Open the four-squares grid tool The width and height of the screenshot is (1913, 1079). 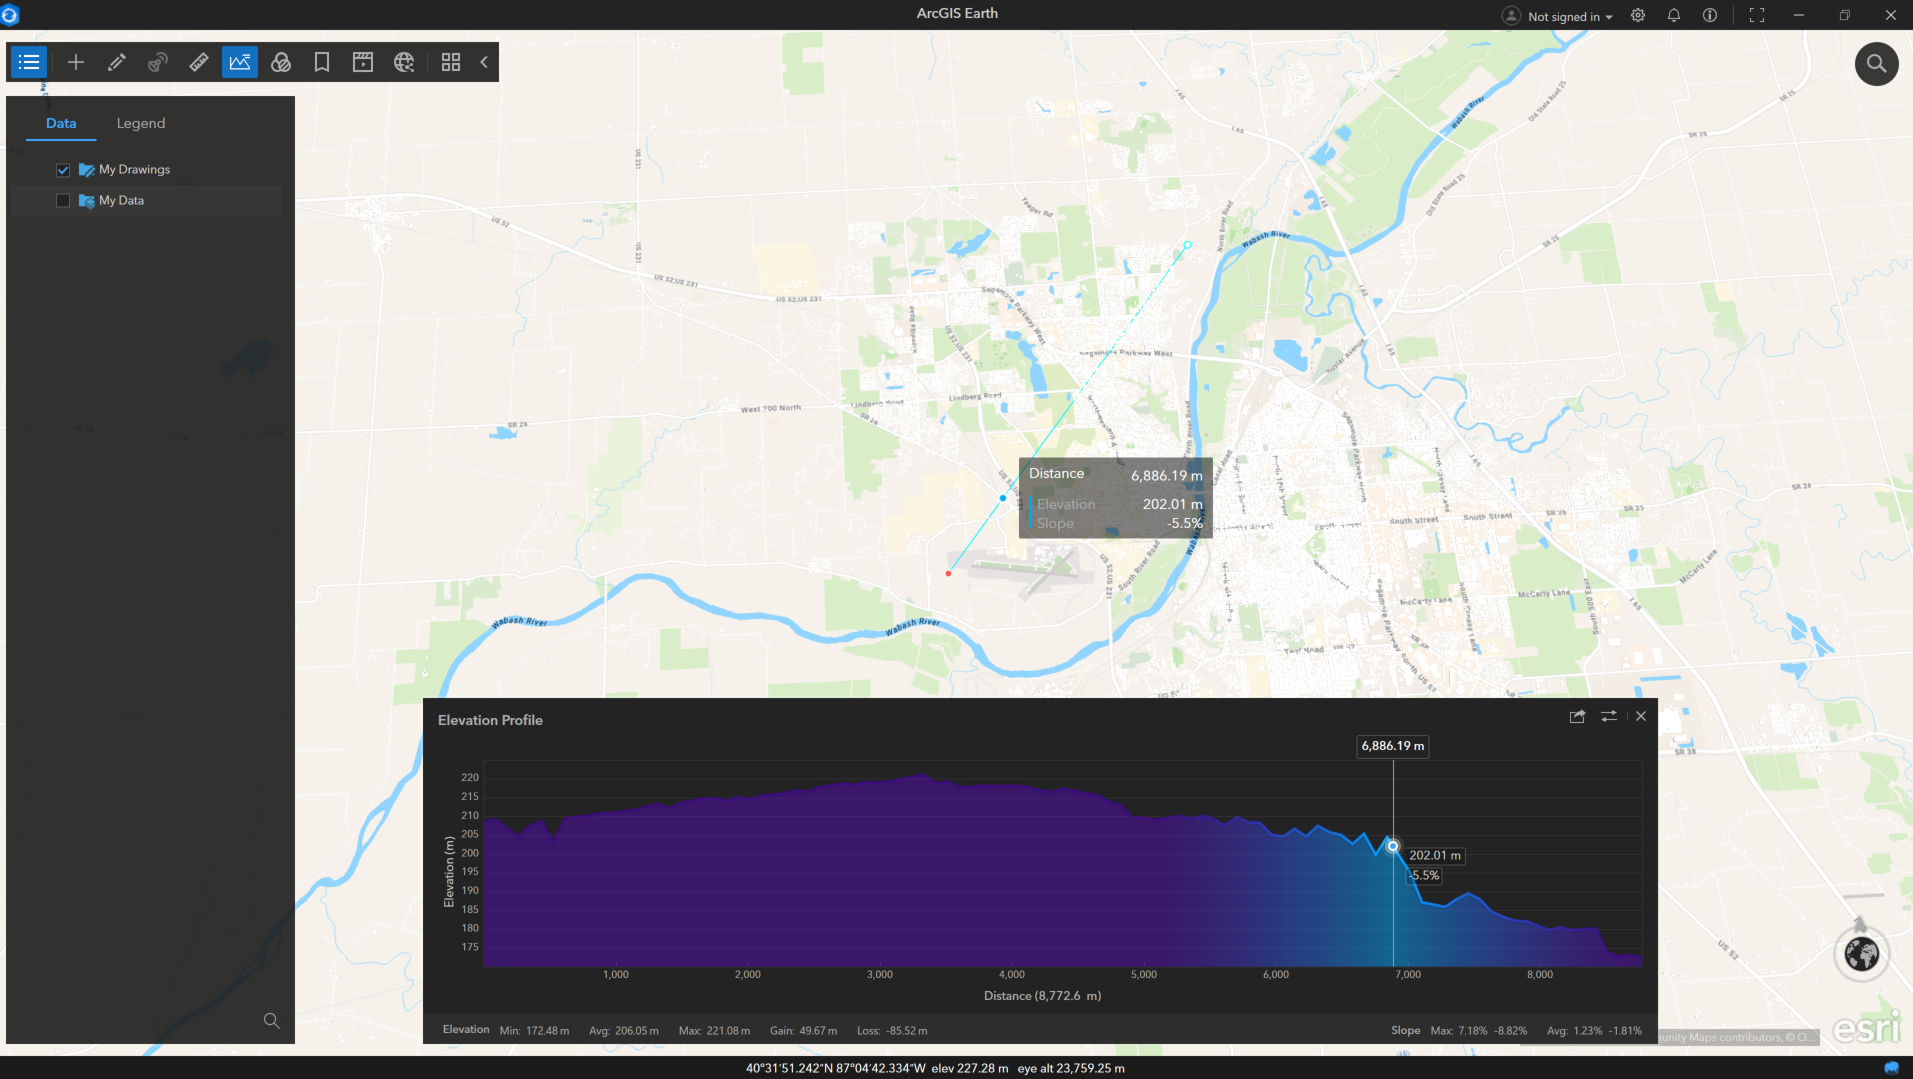pos(451,62)
